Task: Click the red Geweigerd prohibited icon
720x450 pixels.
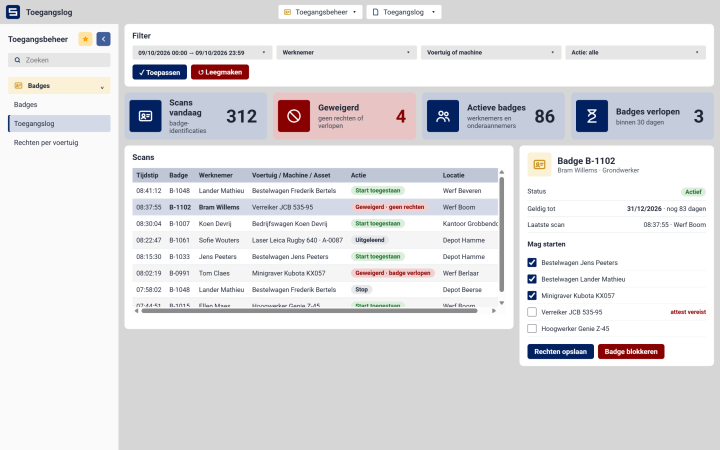Action: [x=294, y=116]
